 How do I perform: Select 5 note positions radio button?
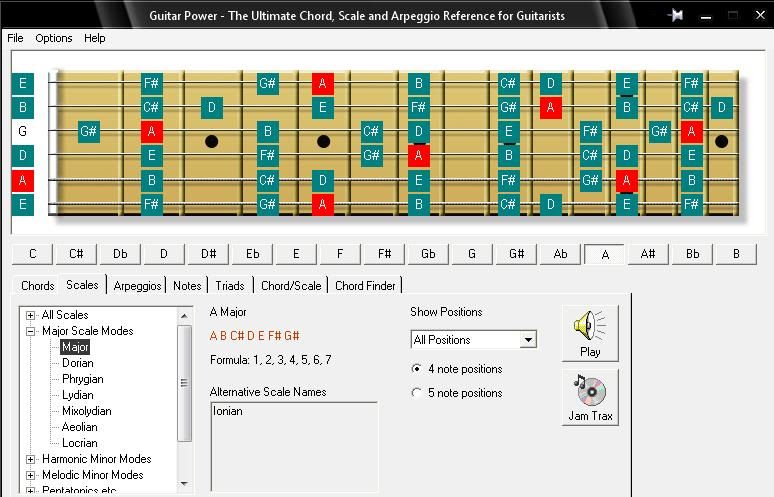click(x=417, y=393)
